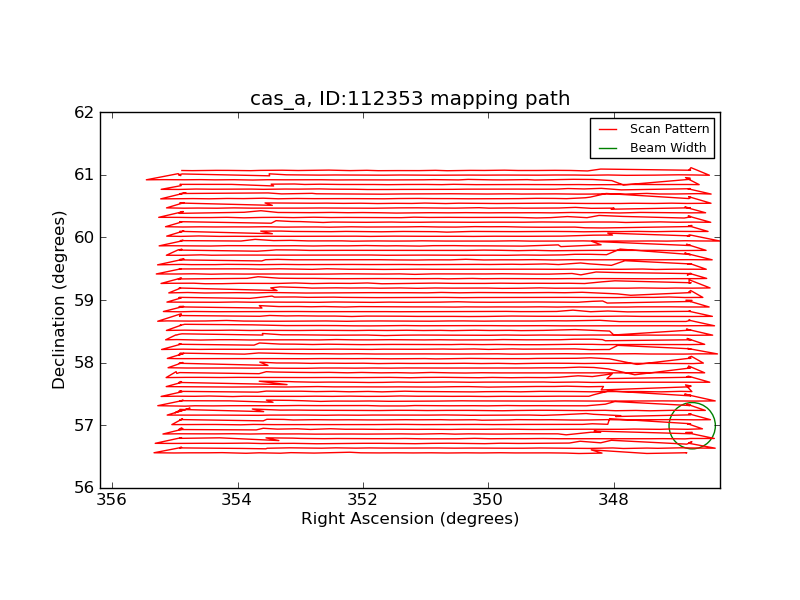Click the red line sample in legend
The height and width of the screenshot is (600, 800).
[x=608, y=130]
